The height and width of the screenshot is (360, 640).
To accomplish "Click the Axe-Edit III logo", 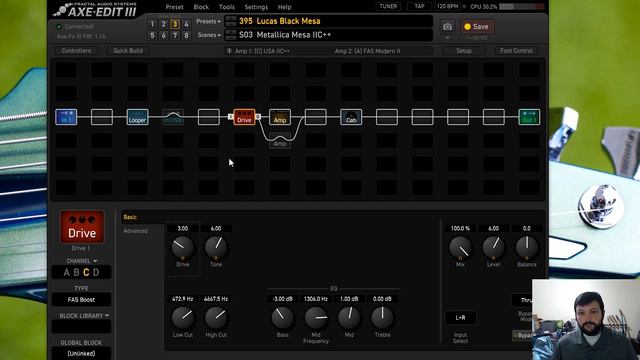I will pos(95,9).
